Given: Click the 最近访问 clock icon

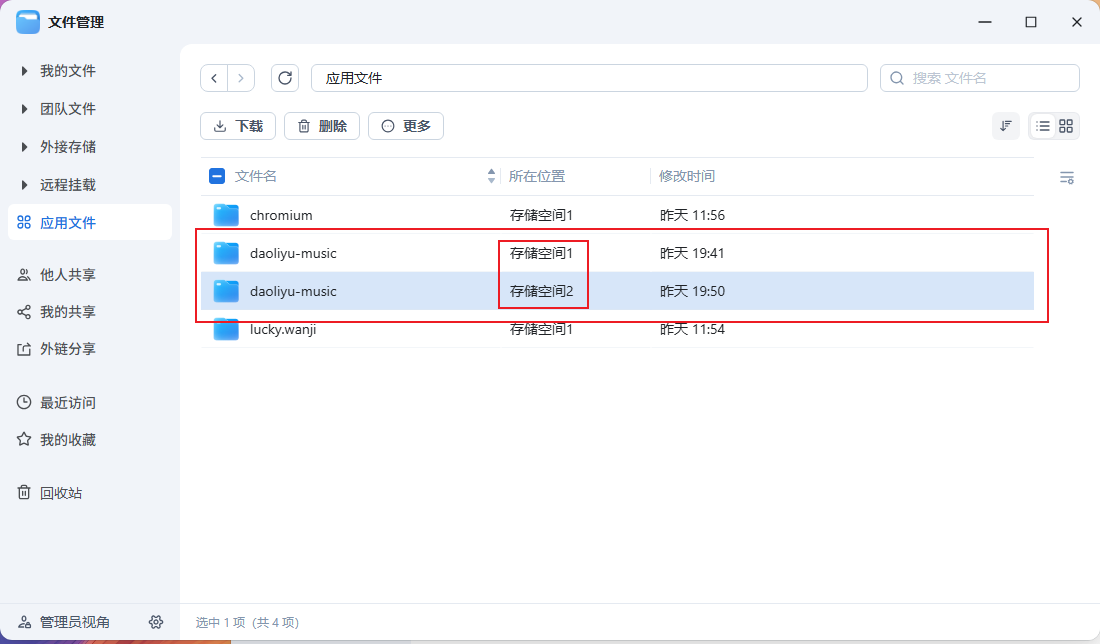Looking at the screenshot, I should click(x=24, y=403).
